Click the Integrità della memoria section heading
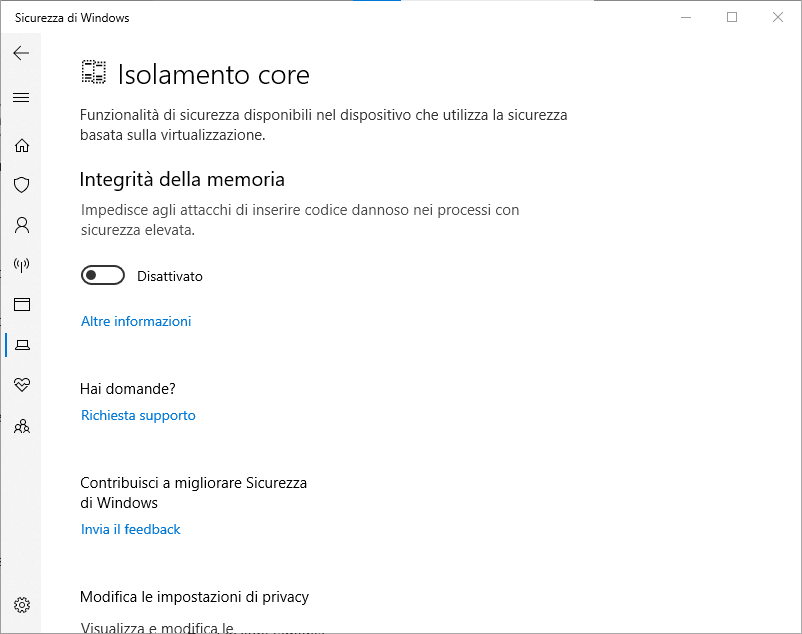The width and height of the screenshot is (802, 634). (x=182, y=180)
